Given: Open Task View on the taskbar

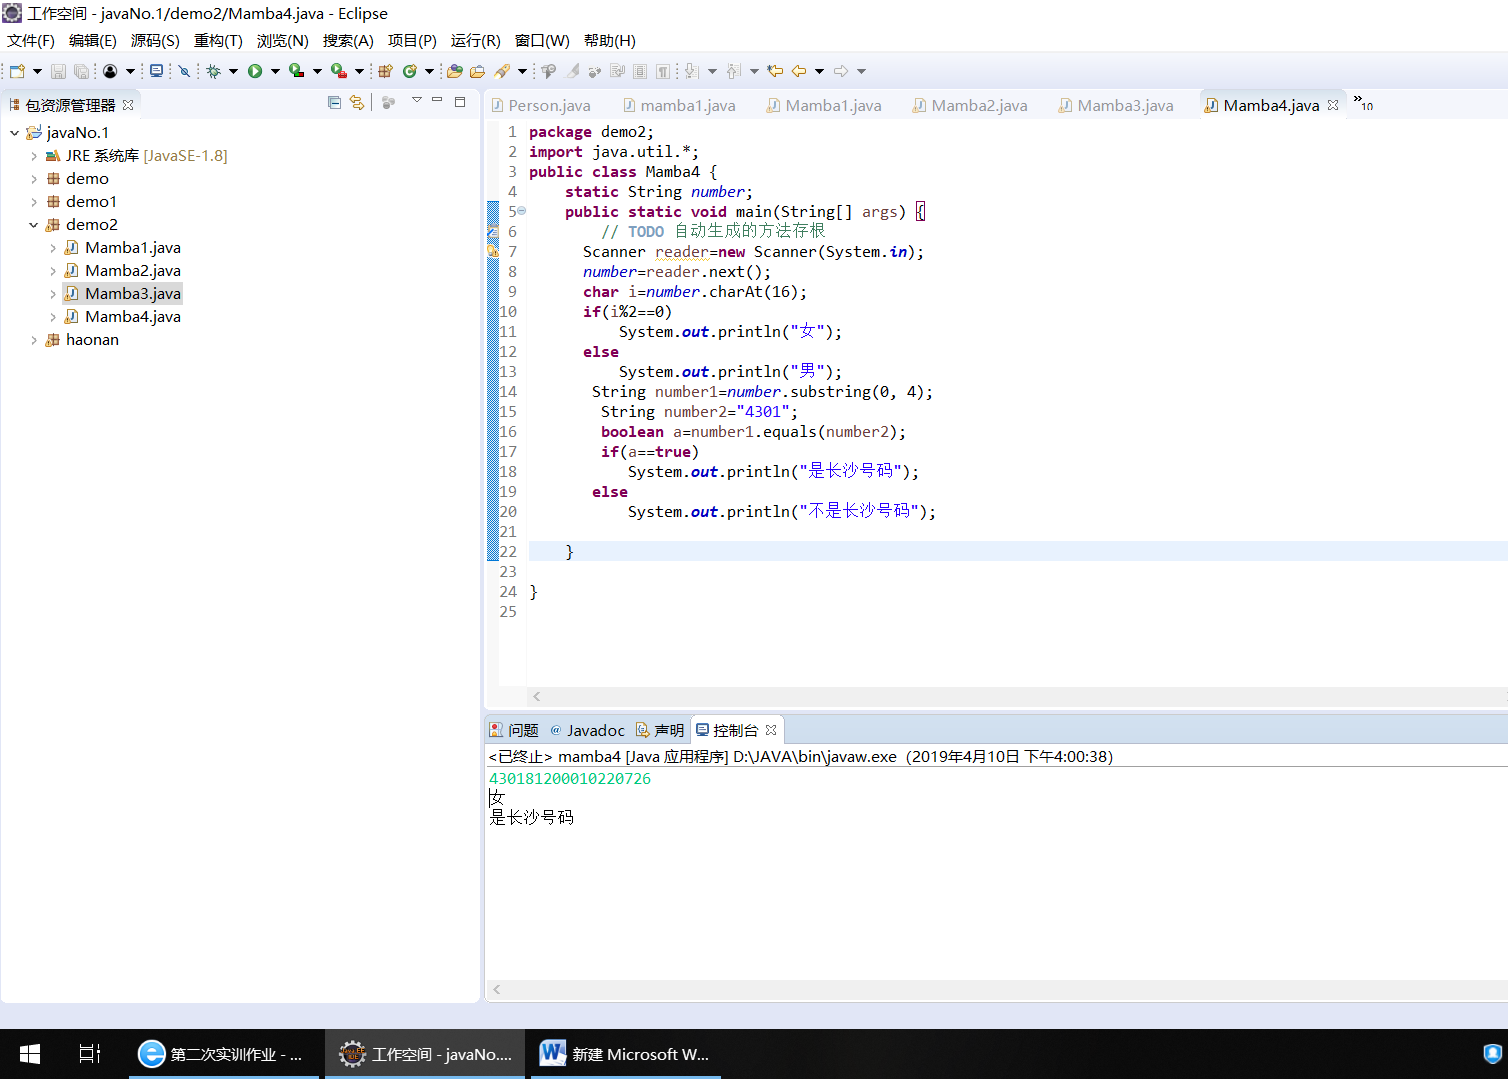Looking at the screenshot, I should (89, 1054).
